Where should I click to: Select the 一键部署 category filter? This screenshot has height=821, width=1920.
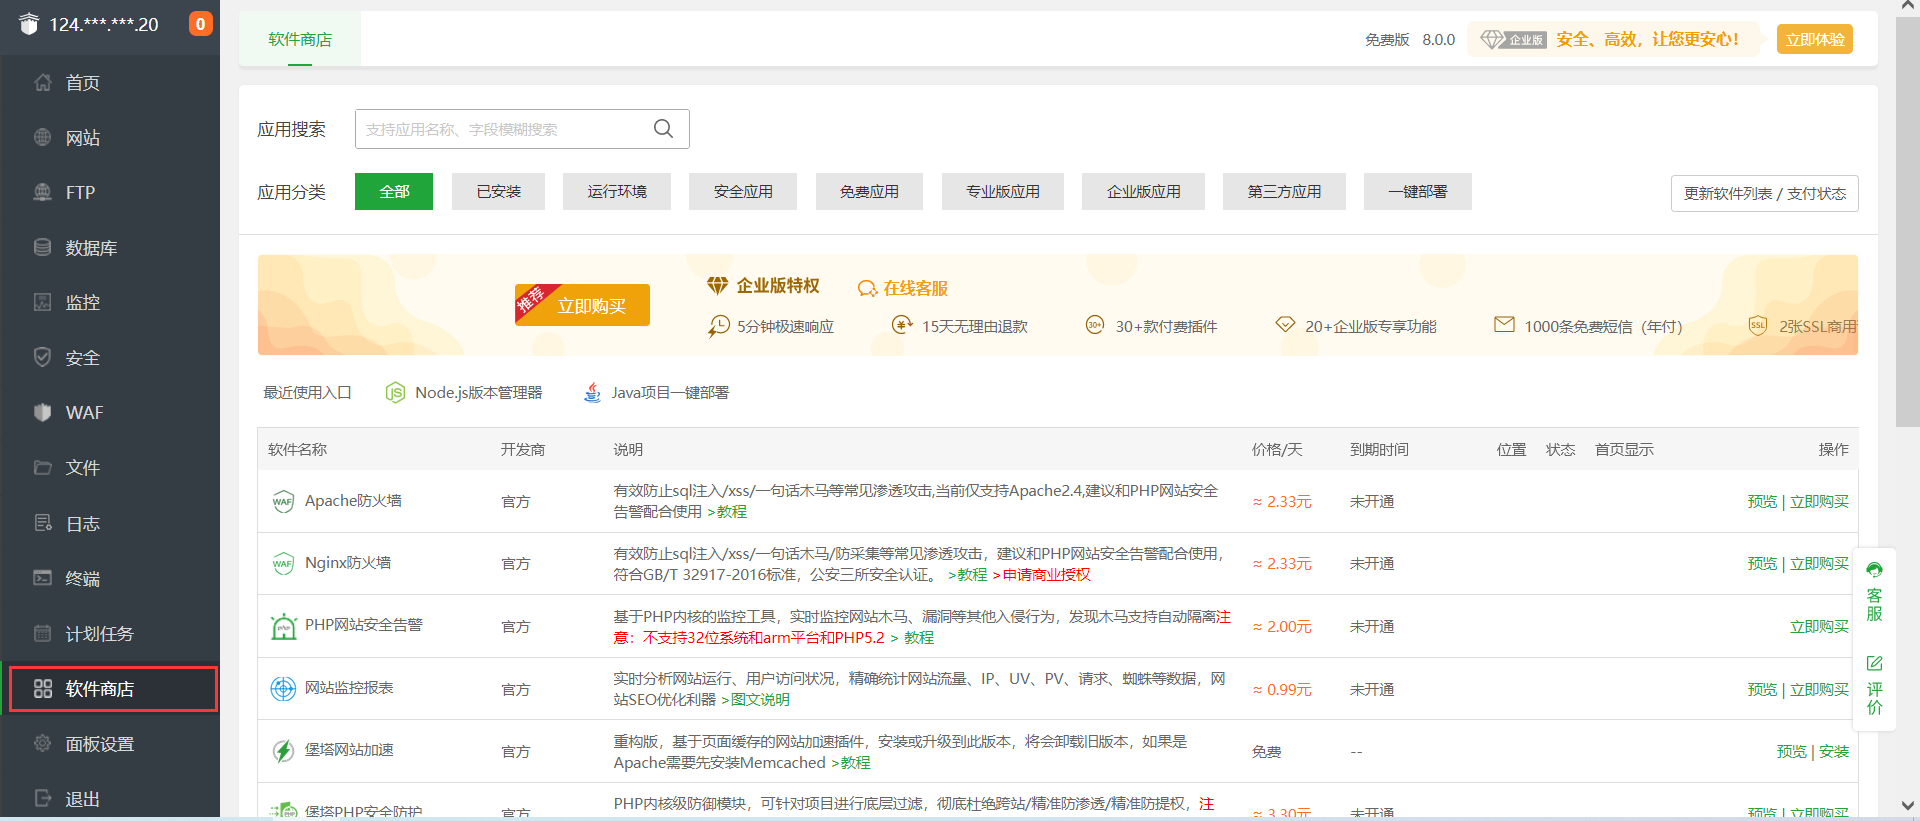point(1418,191)
